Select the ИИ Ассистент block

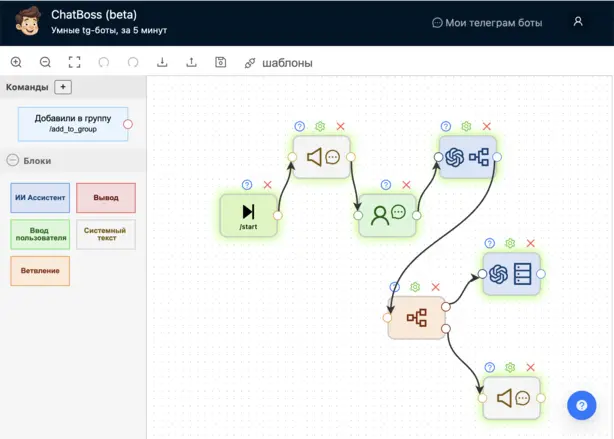pyautogui.click(x=41, y=198)
